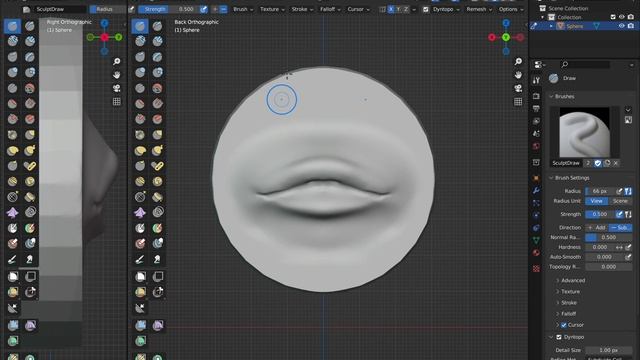The width and height of the screenshot is (640, 360).
Task: Open Stroke dropdown in header
Action: point(302,9)
